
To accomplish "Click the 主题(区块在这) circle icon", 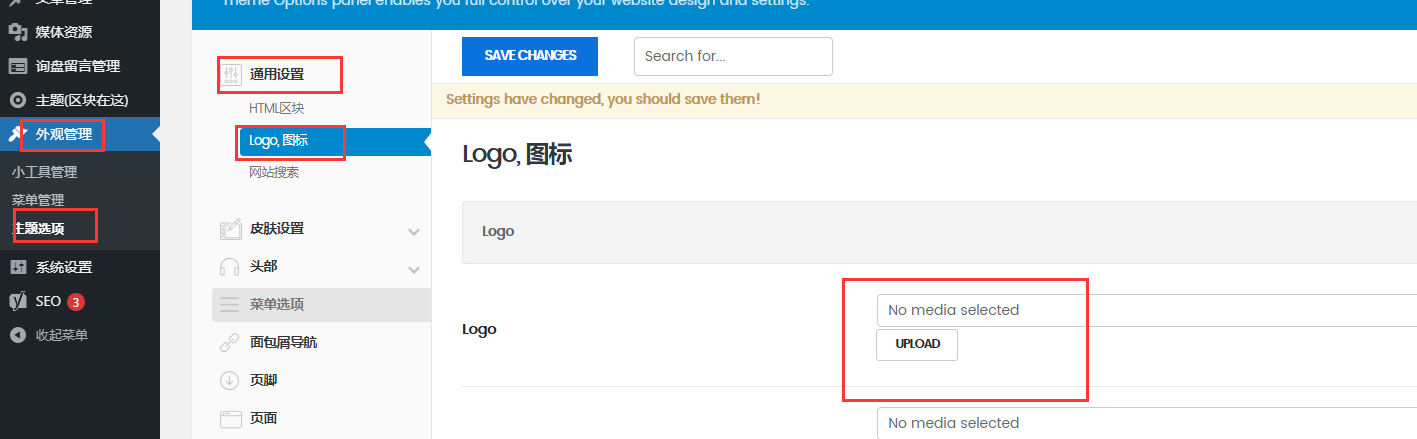I will pyautogui.click(x=17, y=100).
